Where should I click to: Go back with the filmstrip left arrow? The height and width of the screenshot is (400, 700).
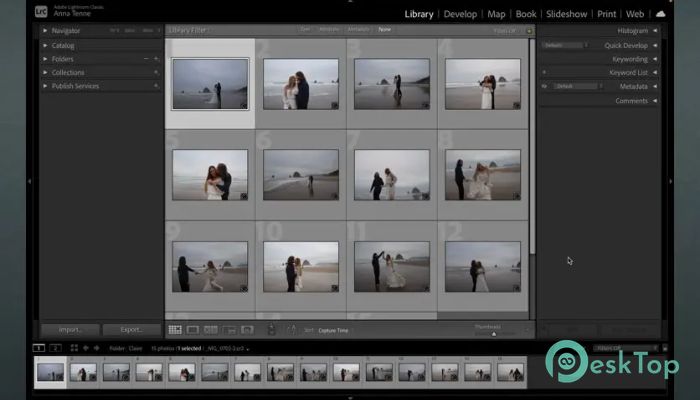86,348
